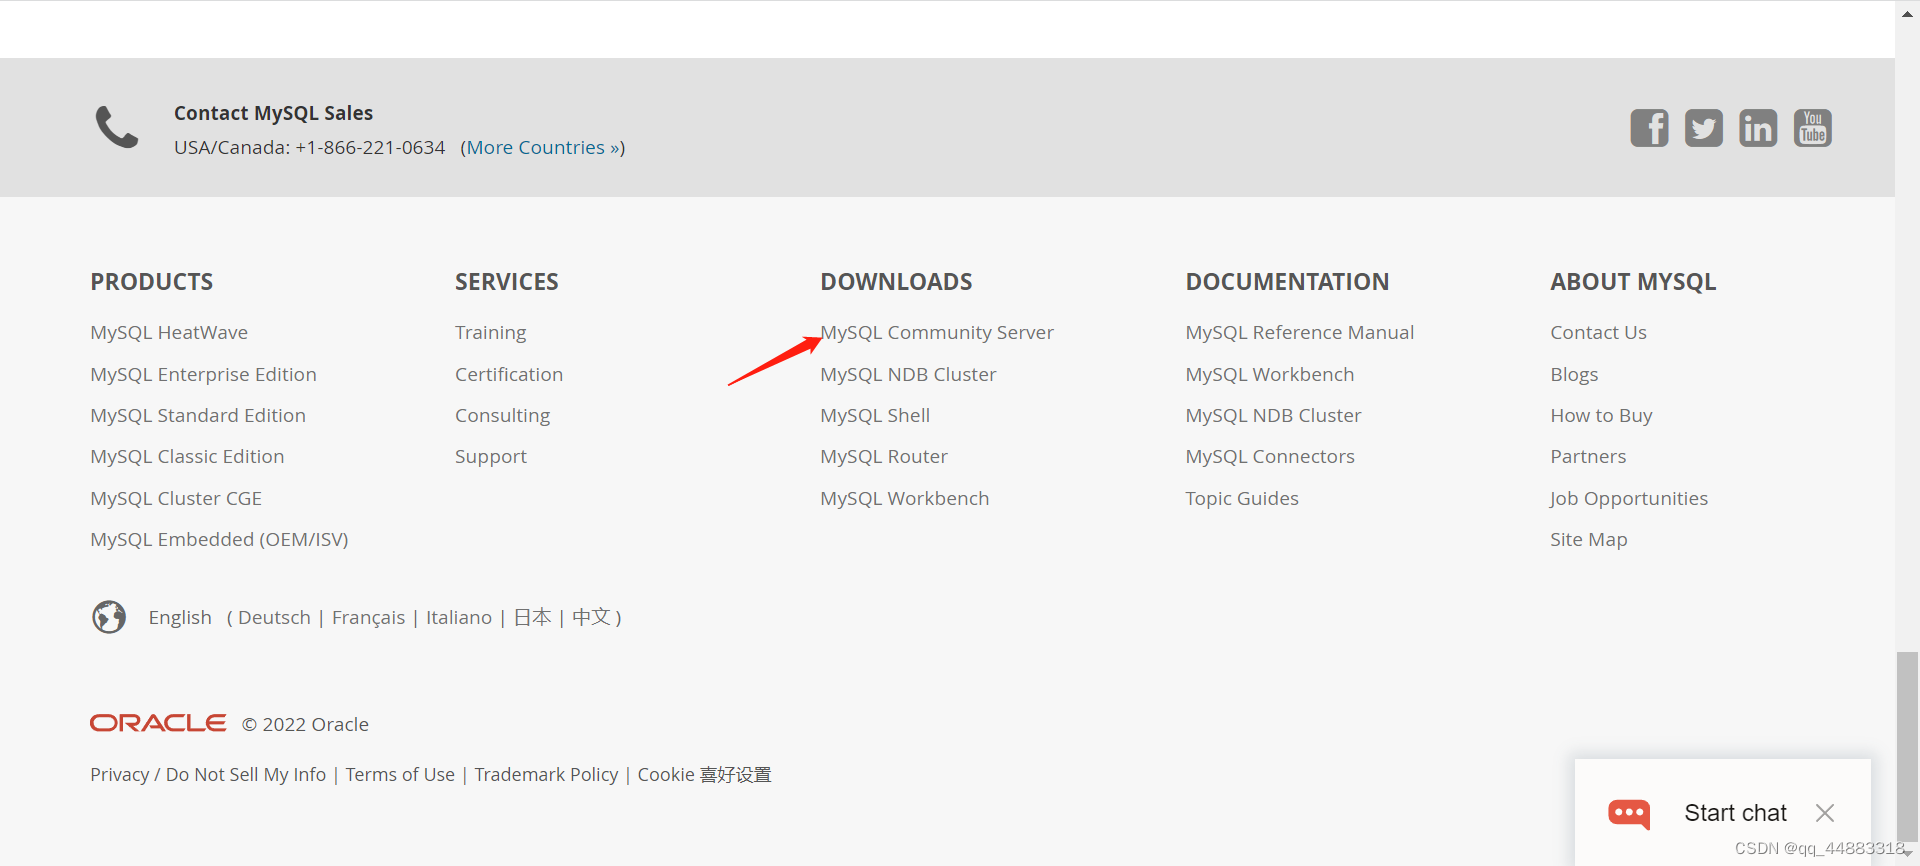Open MySQL Enterprise Edition link
Viewport: 1920px width, 866px height.
pos(203,374)
